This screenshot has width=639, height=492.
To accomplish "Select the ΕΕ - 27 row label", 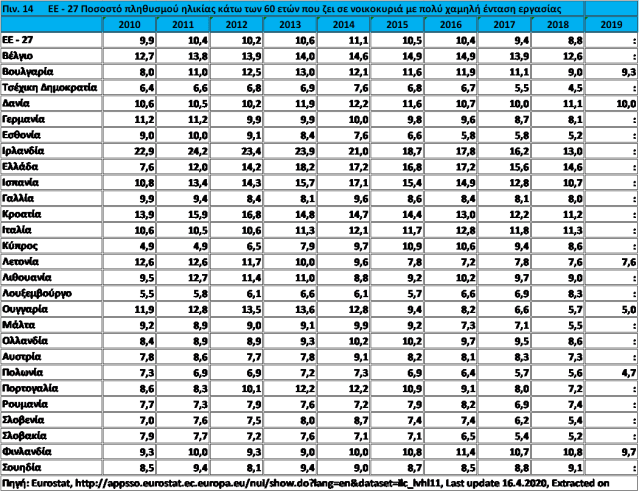I will click(21, 40).
